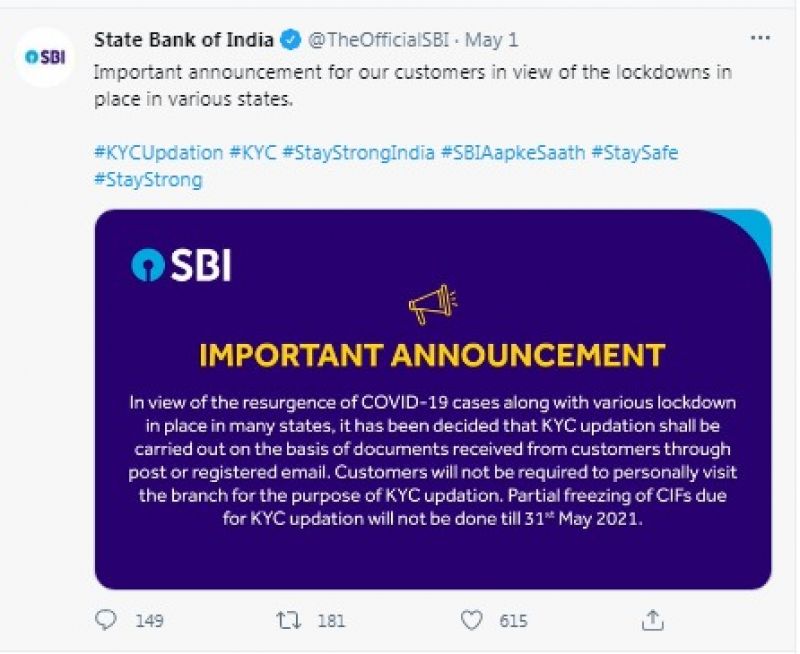
Task: Open the @TheOfficialSBI handle link
Action: tap(377, 40)
